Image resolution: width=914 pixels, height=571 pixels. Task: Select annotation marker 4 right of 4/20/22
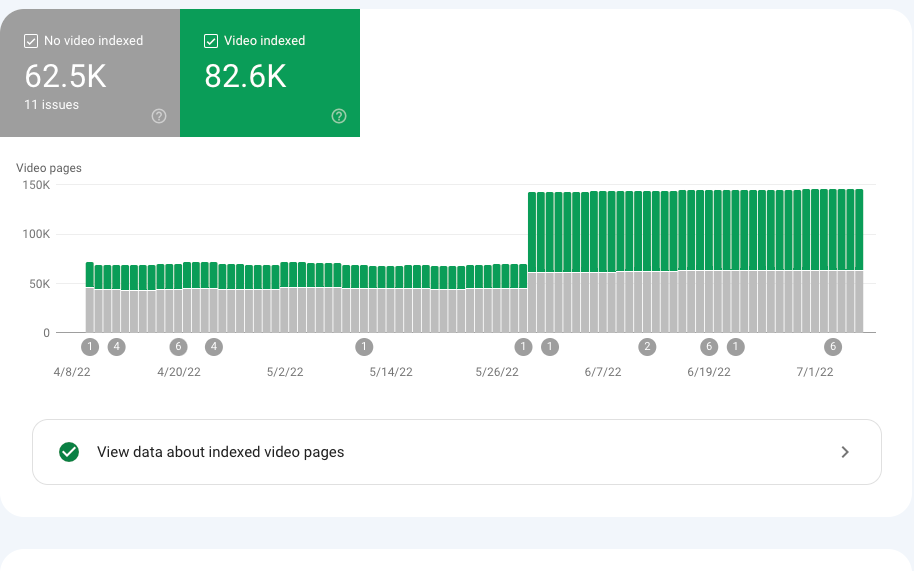[x=213, y=347]
